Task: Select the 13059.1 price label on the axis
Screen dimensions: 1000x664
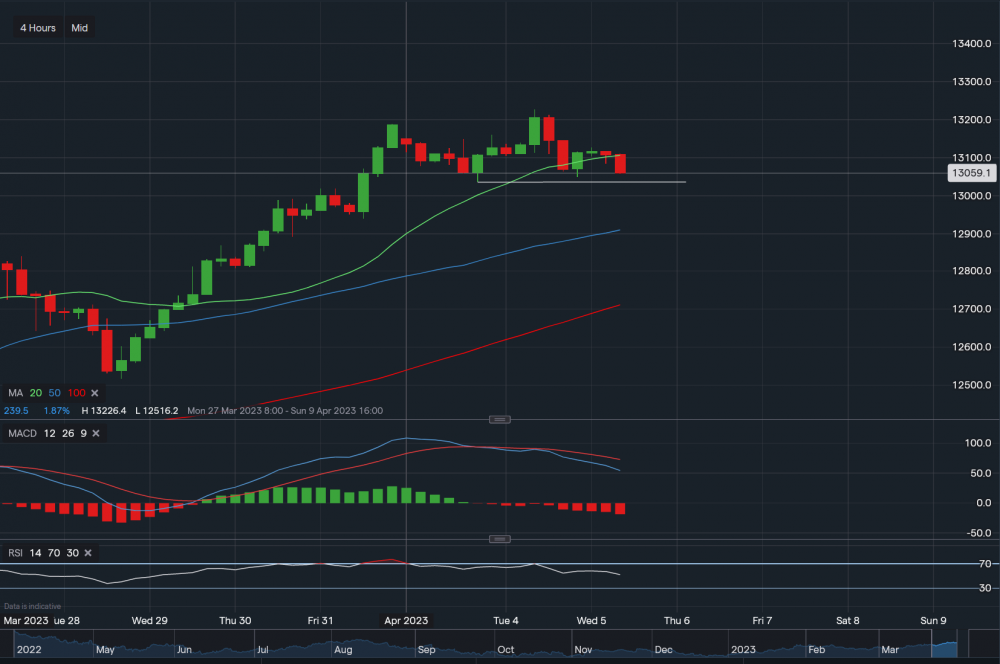Action: (x=972, y=172)
